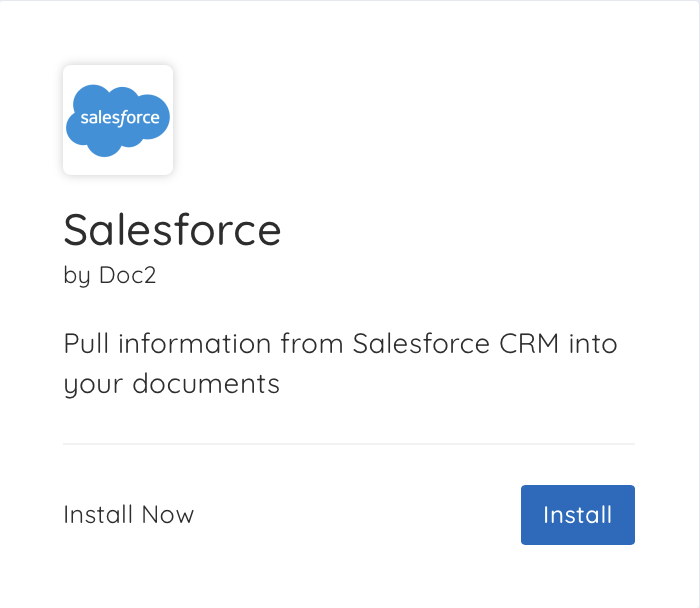Click the word "Install" on the blue button

tap(578, 515)
